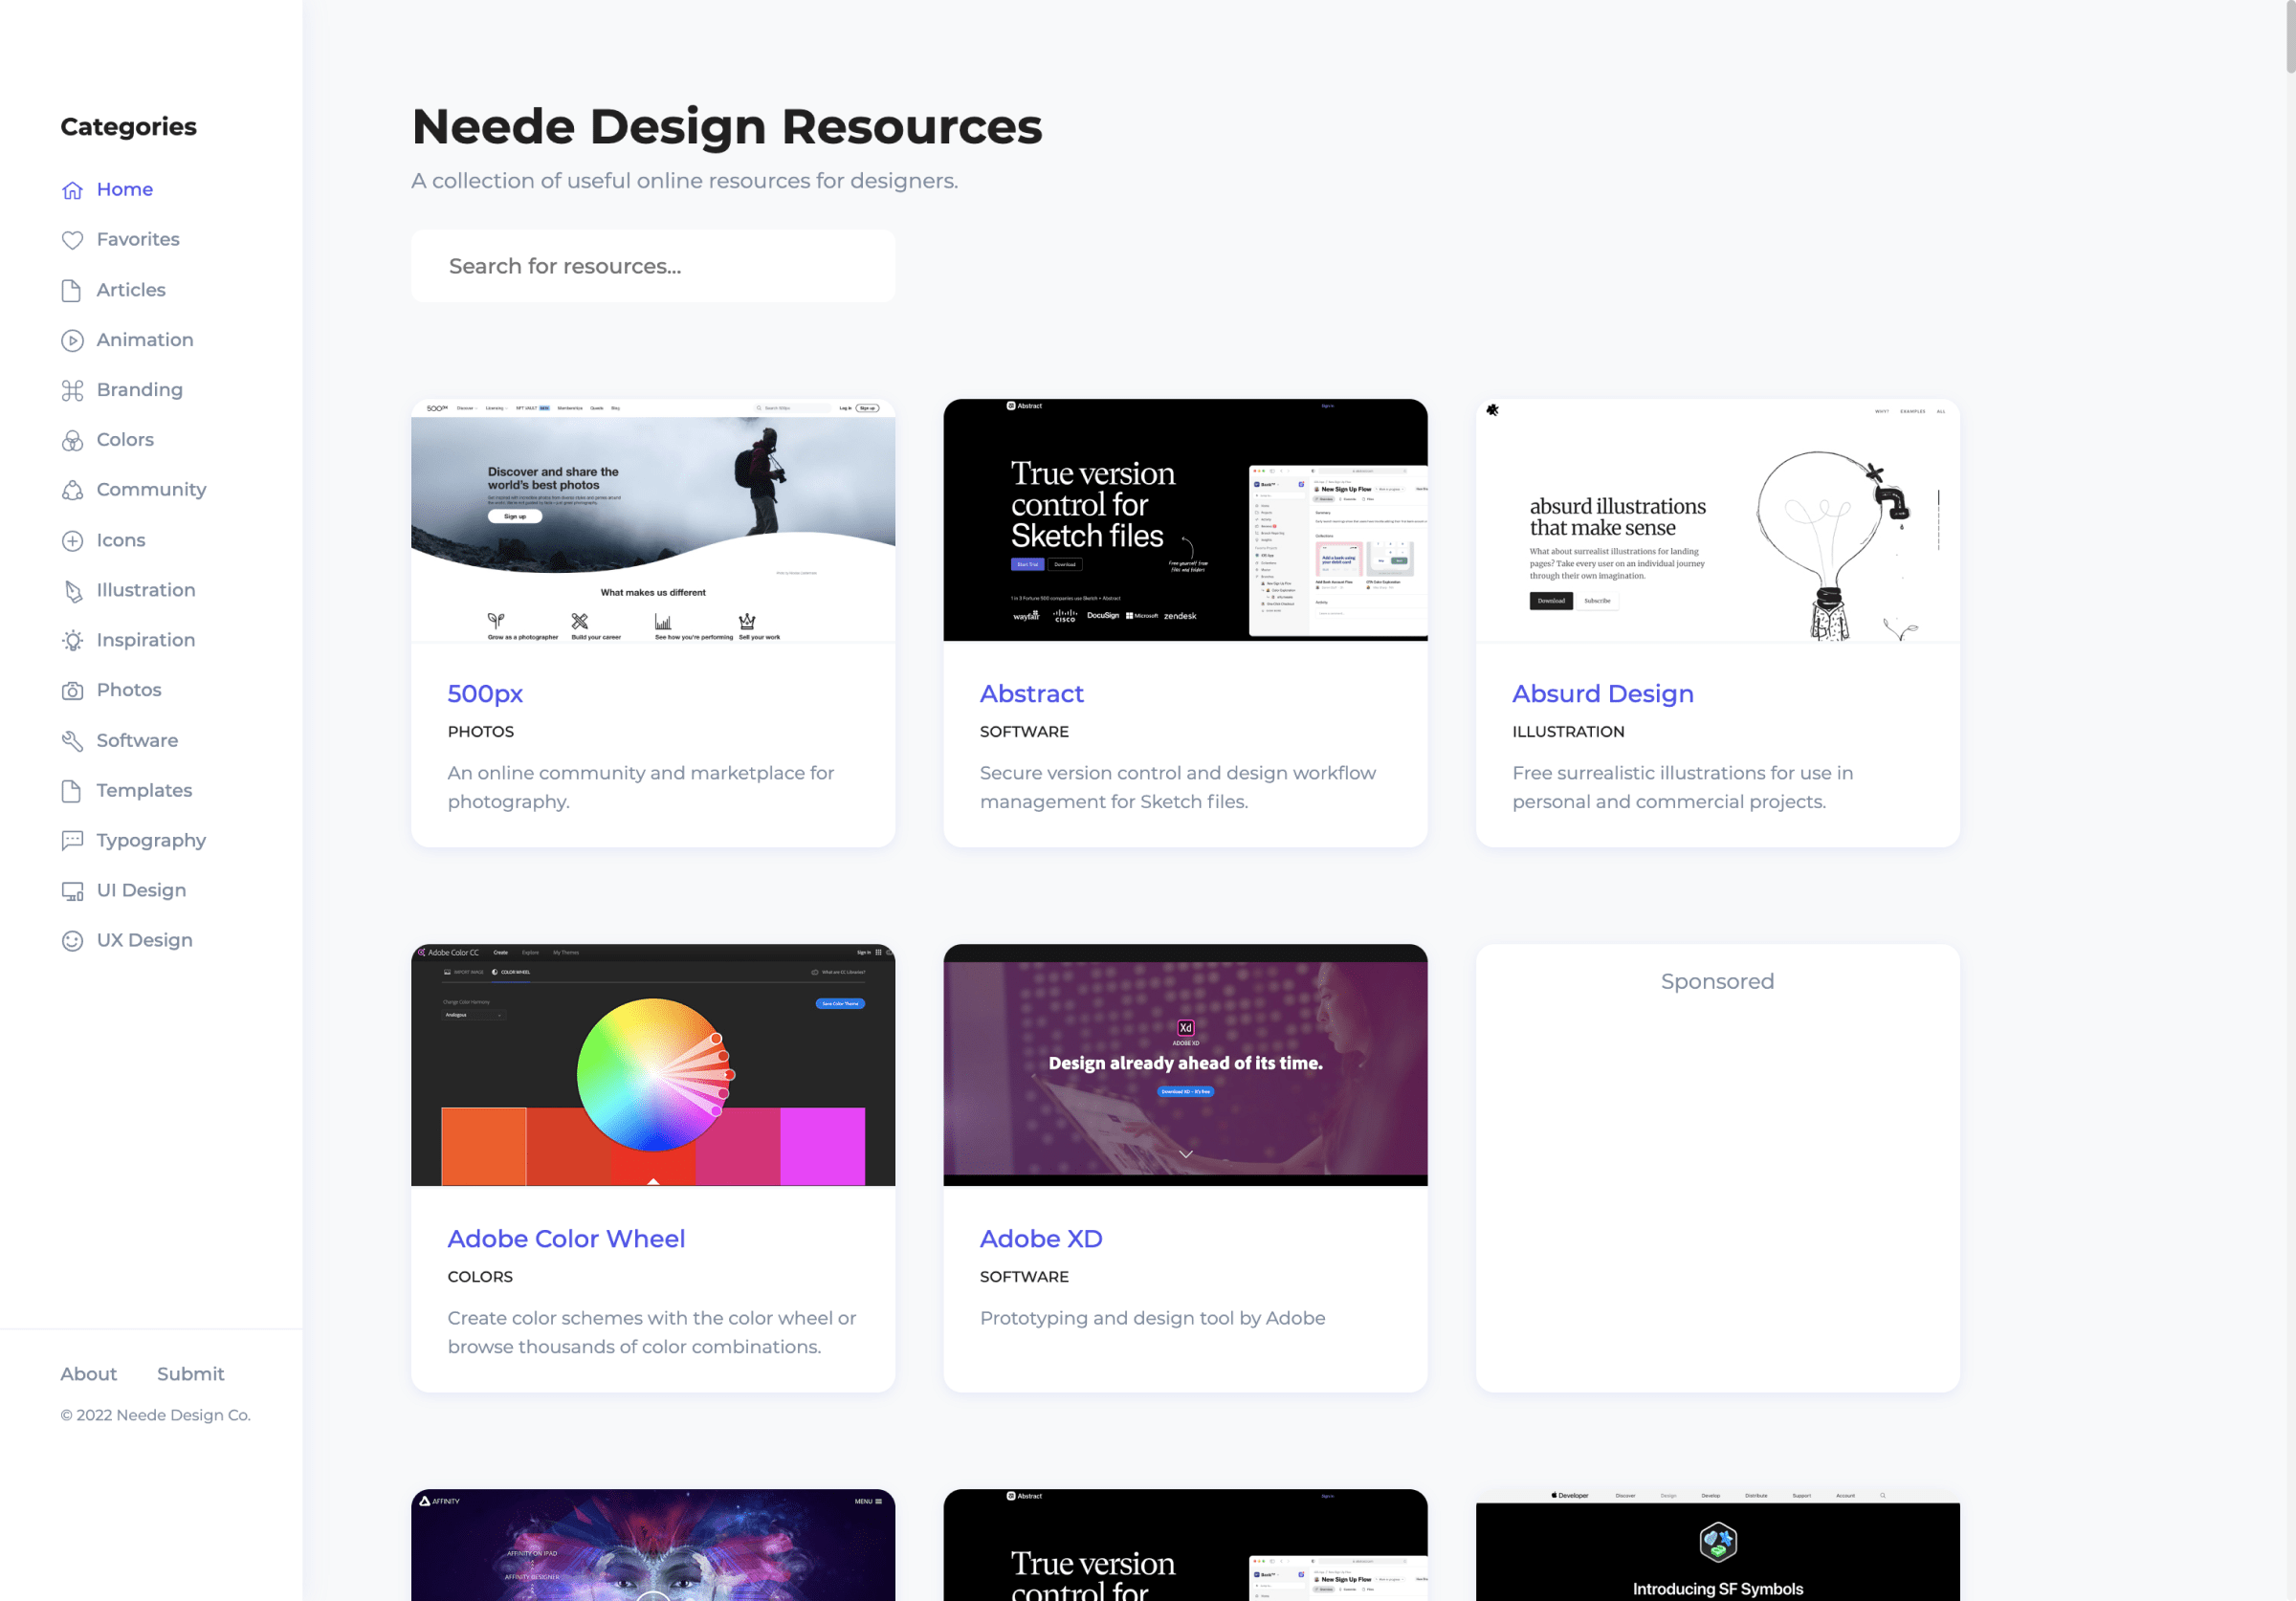The image size is (2296, 1601).
Task: Click the Adobe XD preview thumbnail
Action: [1185, 1065]
